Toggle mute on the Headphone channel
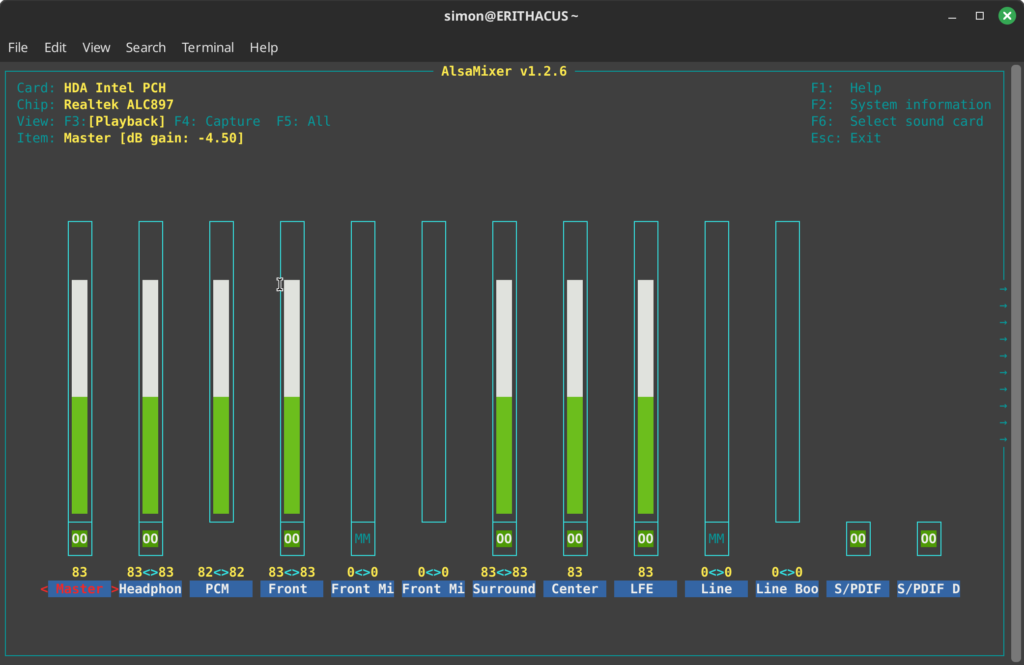This screenshot has height=665, width=1024. click(x=150, y=538)
